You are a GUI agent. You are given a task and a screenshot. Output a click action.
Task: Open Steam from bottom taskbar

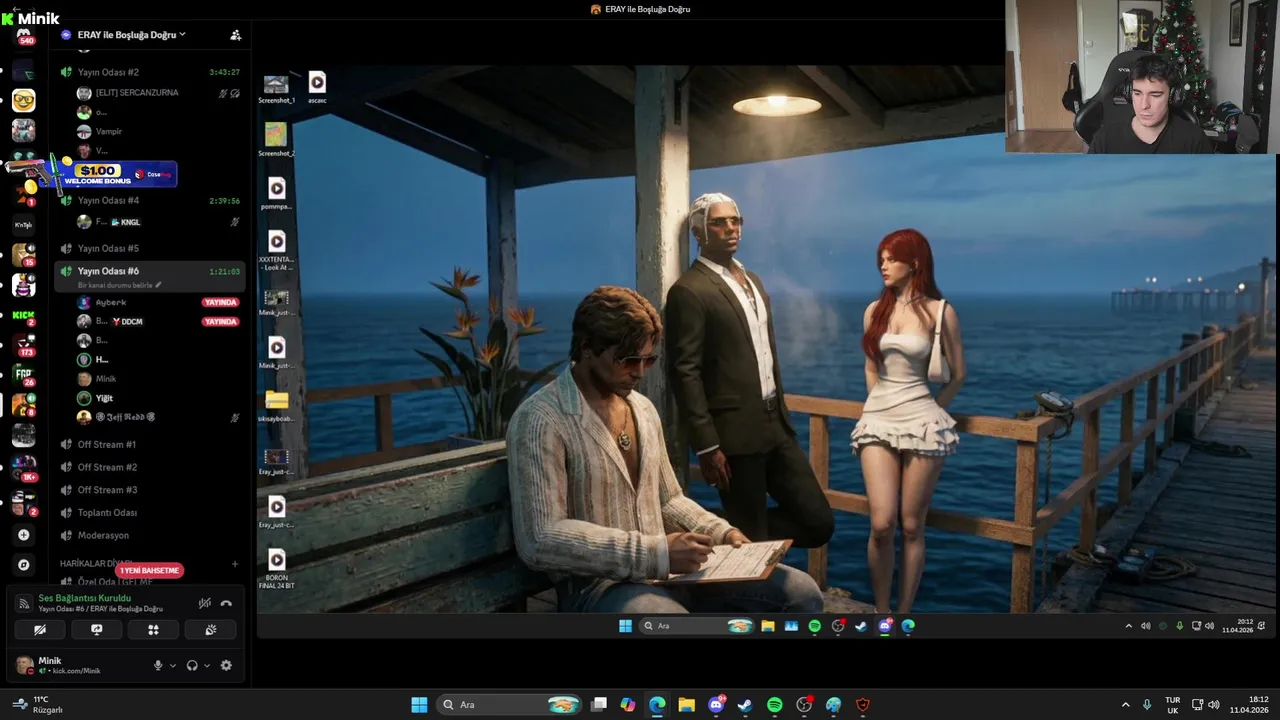[745, 705]
